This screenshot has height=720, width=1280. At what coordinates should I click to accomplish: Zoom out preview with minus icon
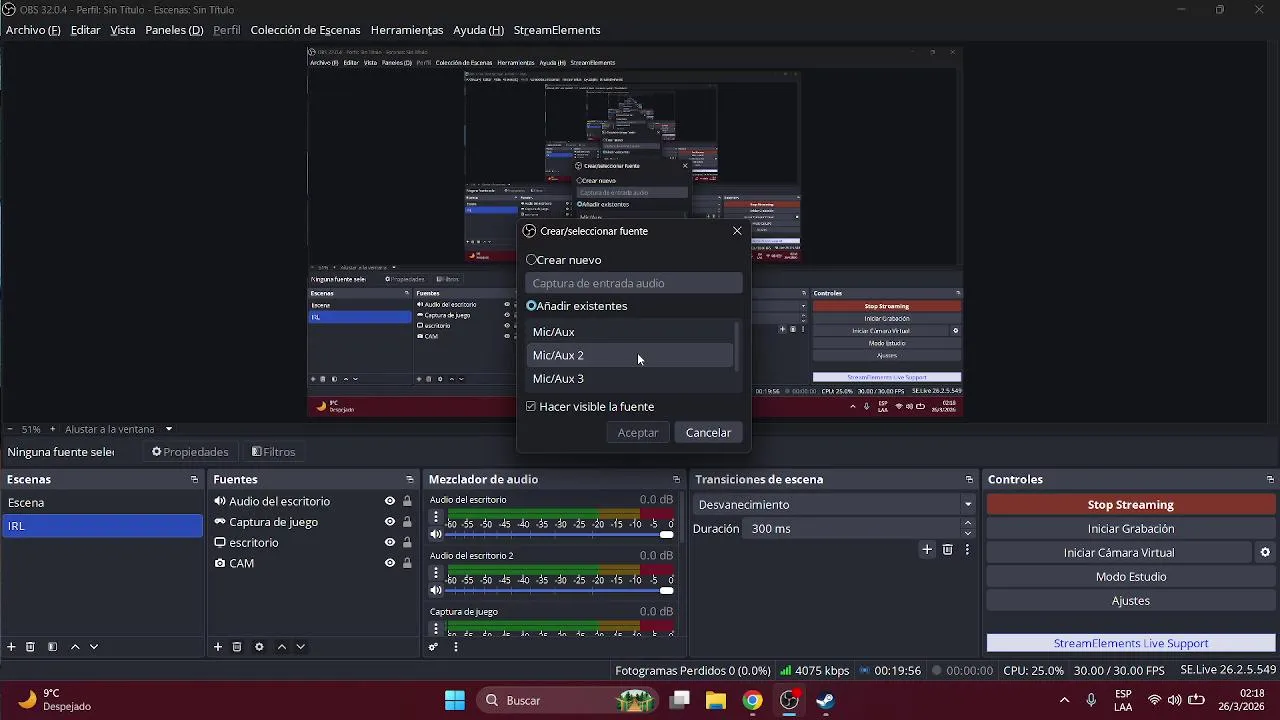(x=10, y=429)
